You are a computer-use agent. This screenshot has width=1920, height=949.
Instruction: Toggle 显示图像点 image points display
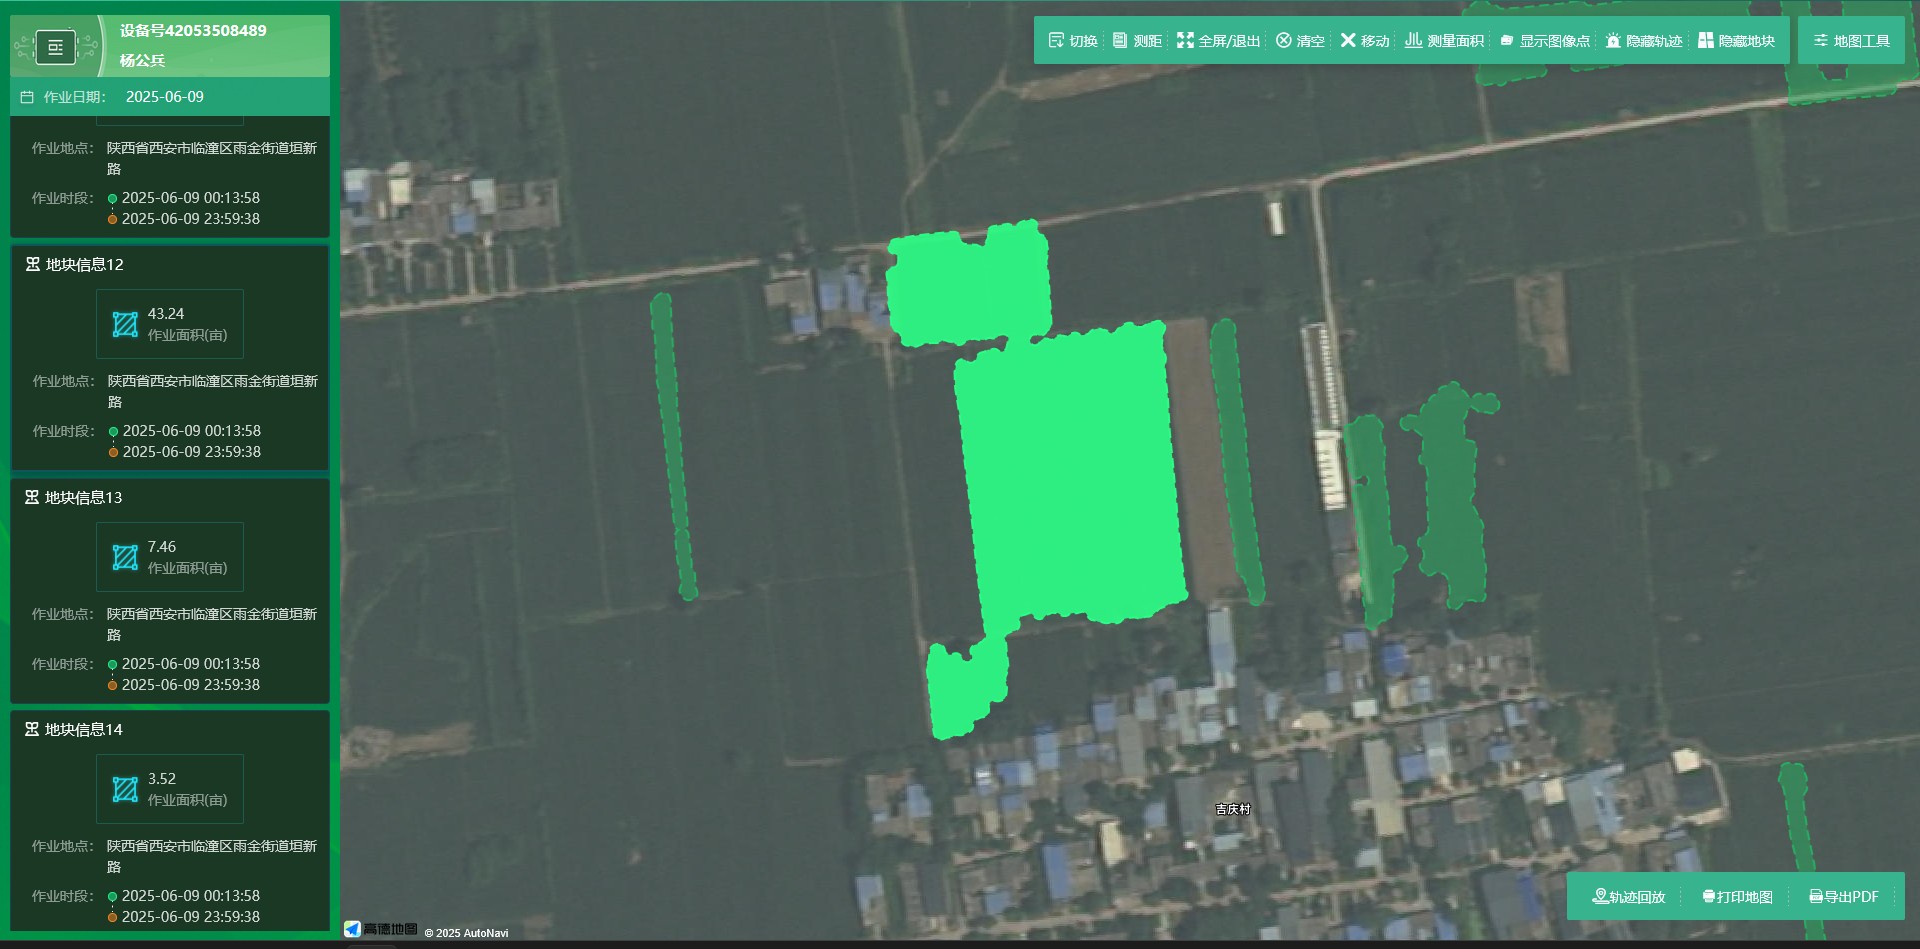(1545, 41)
